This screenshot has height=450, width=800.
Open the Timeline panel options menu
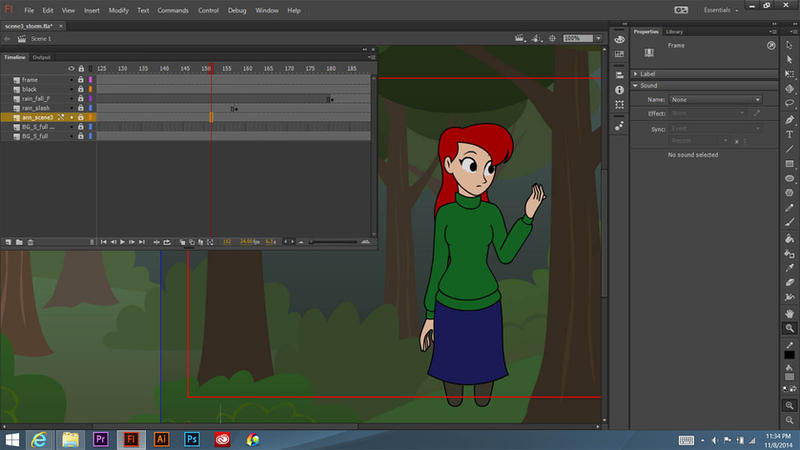click(372, 58)
